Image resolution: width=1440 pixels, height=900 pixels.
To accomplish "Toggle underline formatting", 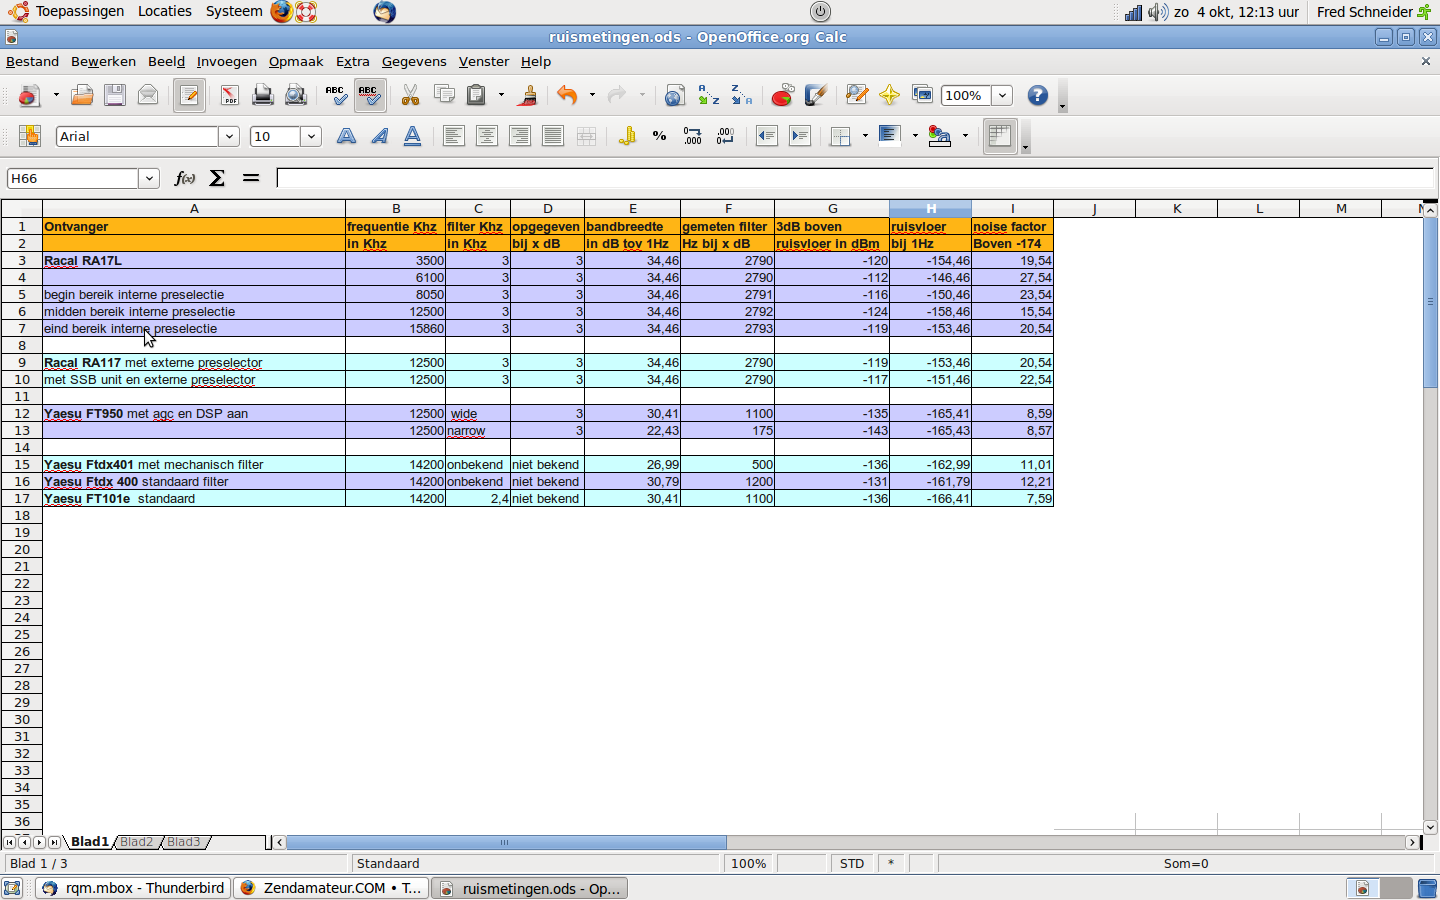I will tap(412, 136).
